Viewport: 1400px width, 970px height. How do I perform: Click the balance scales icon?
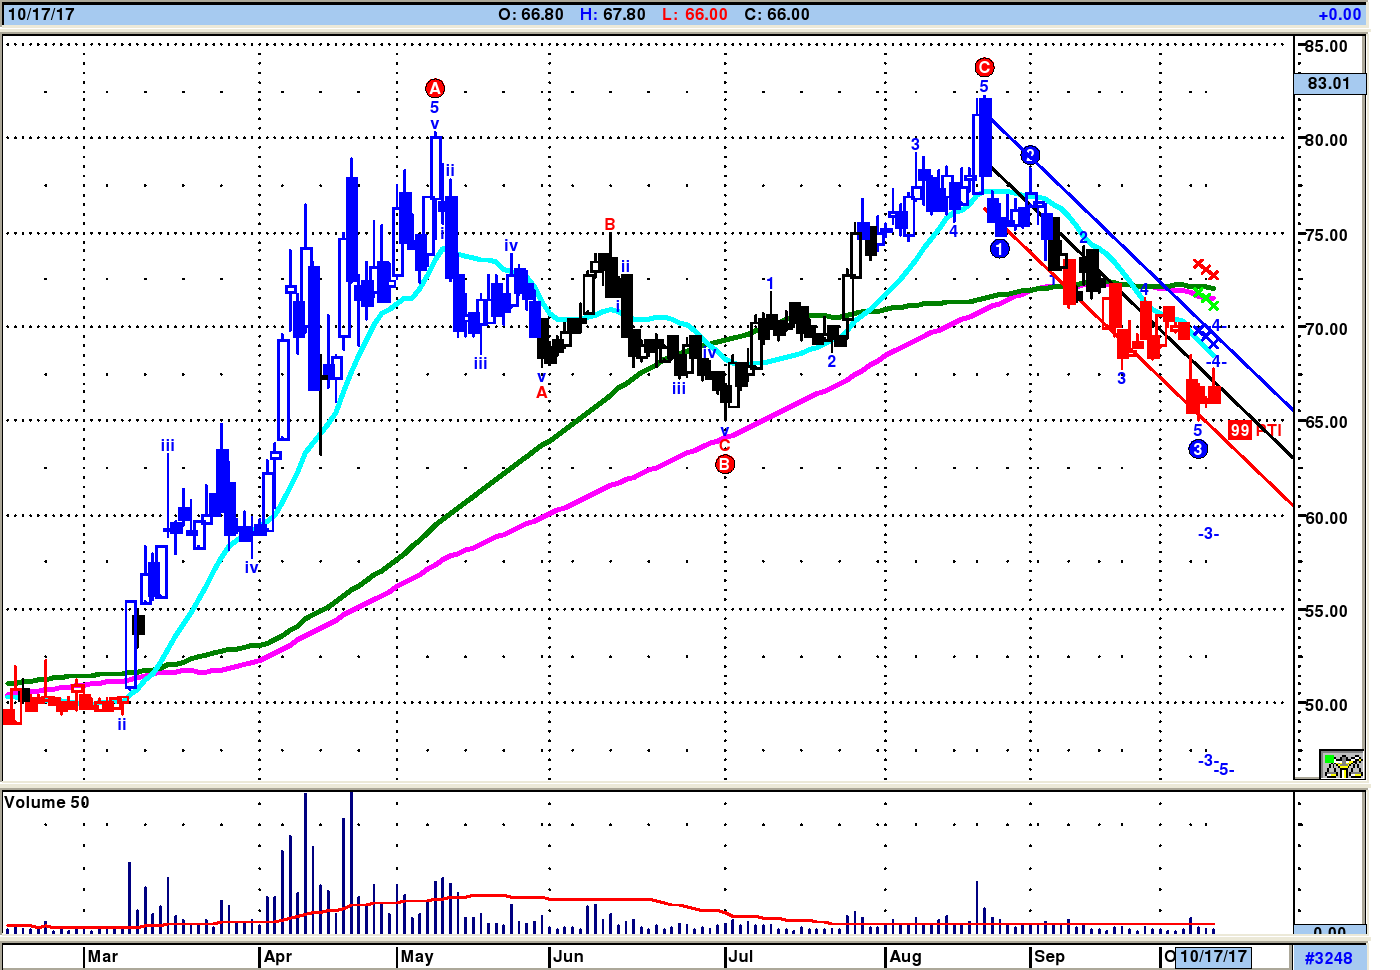tap(1342, 765)
